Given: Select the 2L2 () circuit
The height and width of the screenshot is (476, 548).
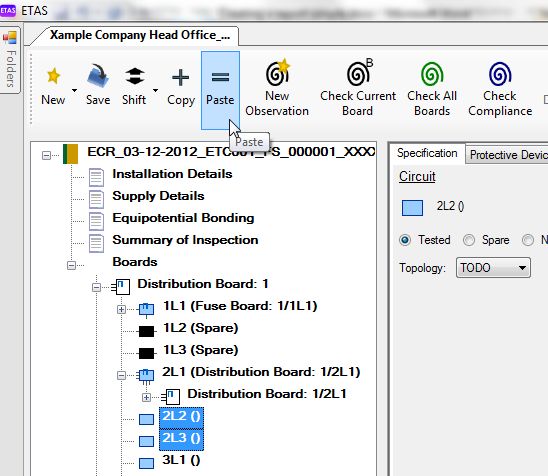Looking at the screenshot, I should (x=181, y=418).
